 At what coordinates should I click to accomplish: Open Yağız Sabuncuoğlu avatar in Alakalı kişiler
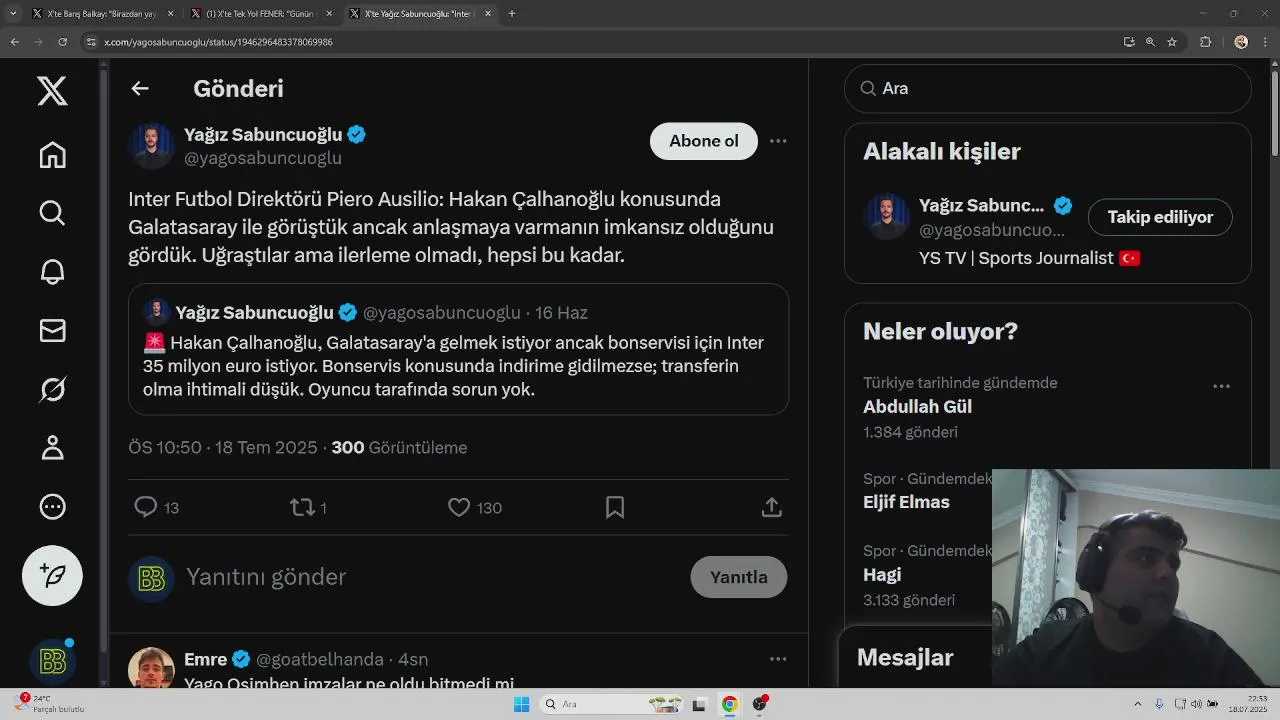(886, 217)
